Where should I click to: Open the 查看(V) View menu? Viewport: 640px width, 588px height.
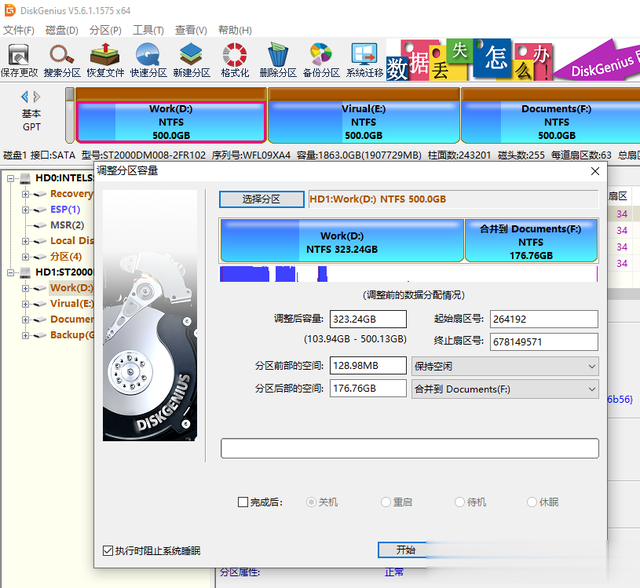(191, 30)
